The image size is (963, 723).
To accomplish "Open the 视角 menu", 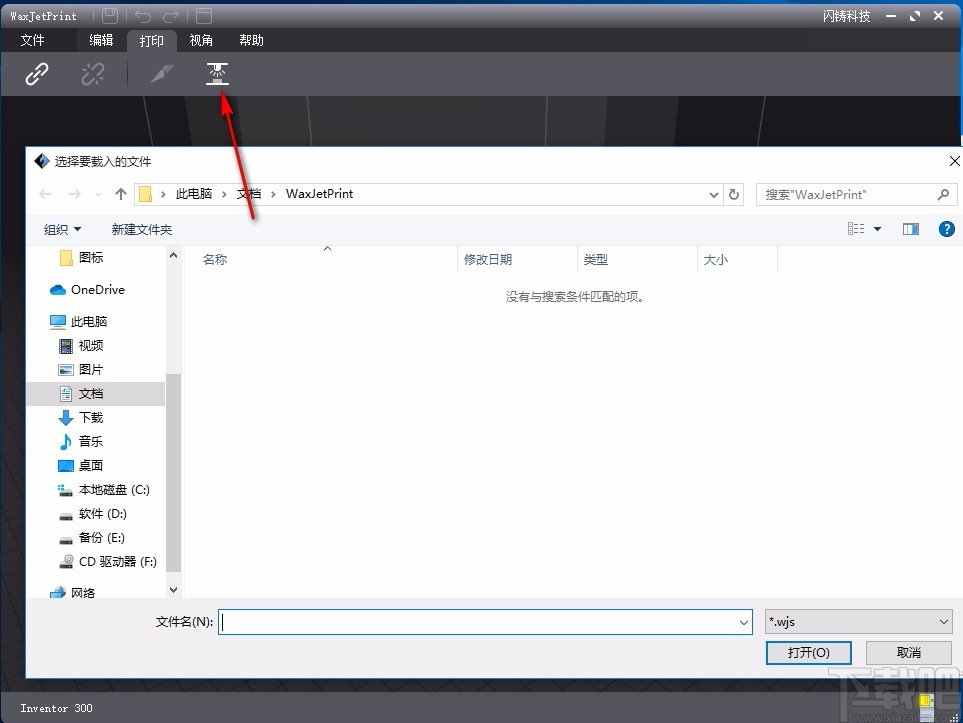I will 201,41.
